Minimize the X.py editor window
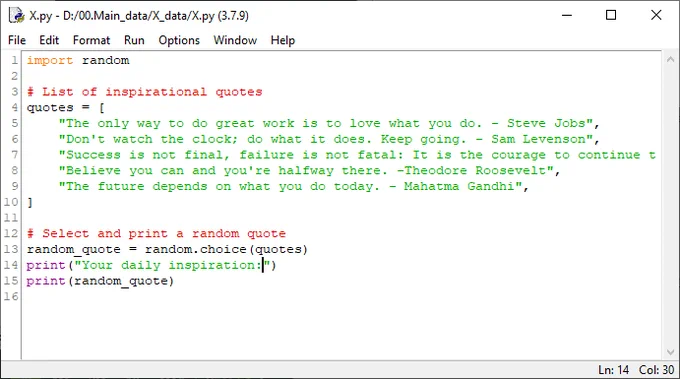 [567, 15]
